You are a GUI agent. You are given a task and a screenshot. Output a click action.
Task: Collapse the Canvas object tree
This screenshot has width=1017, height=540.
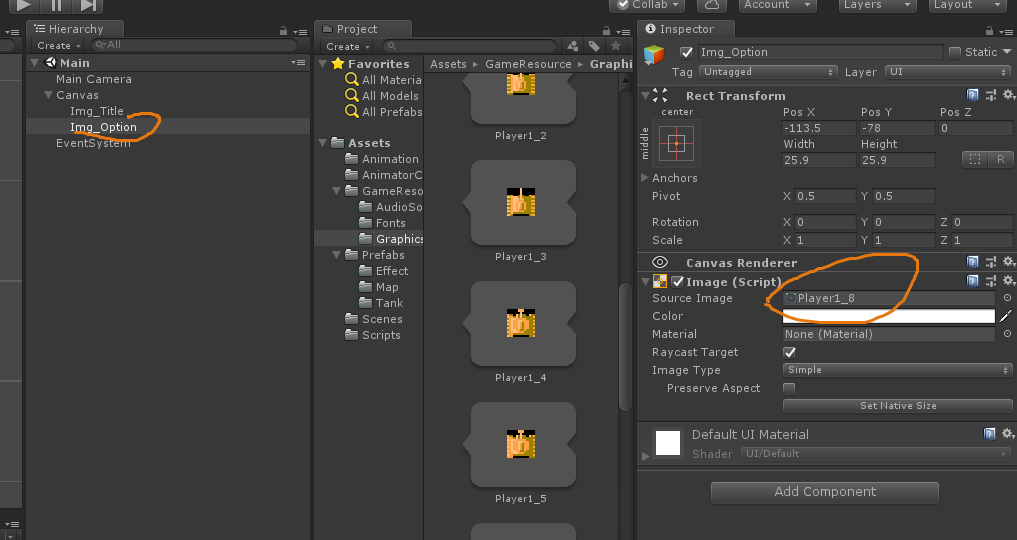coord(48,95)
